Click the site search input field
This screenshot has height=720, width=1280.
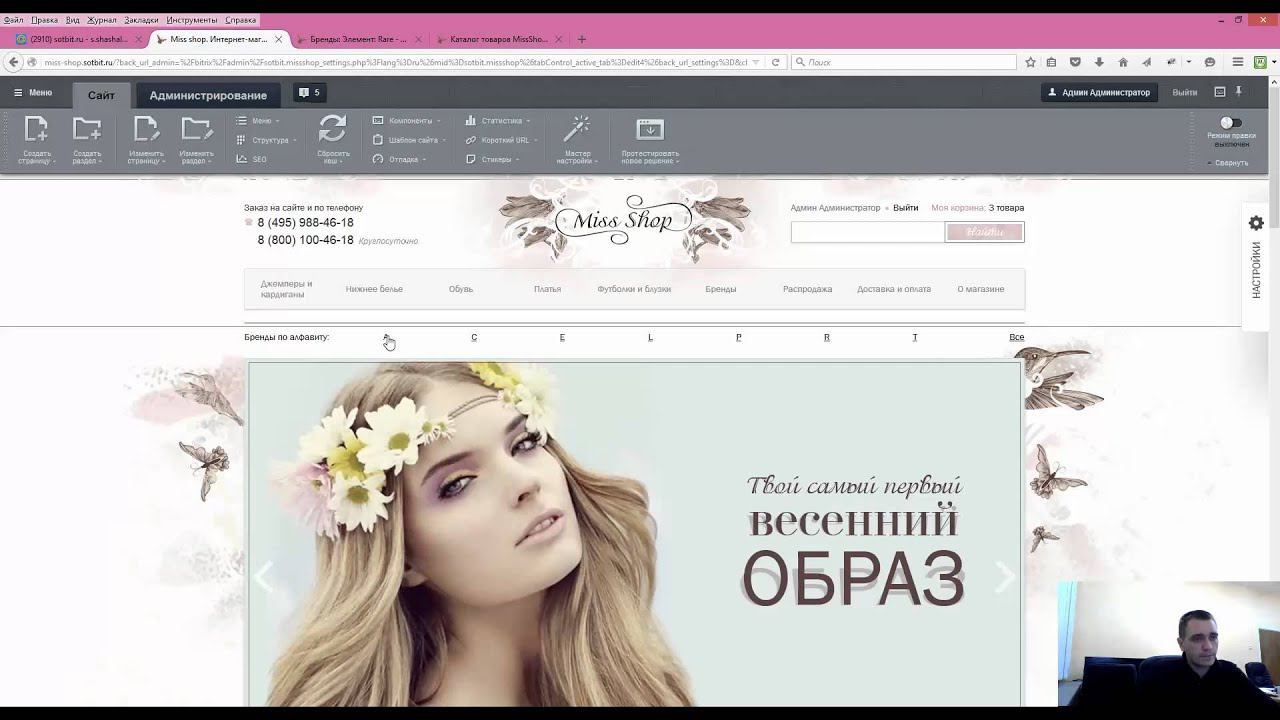tap(867, 232)
